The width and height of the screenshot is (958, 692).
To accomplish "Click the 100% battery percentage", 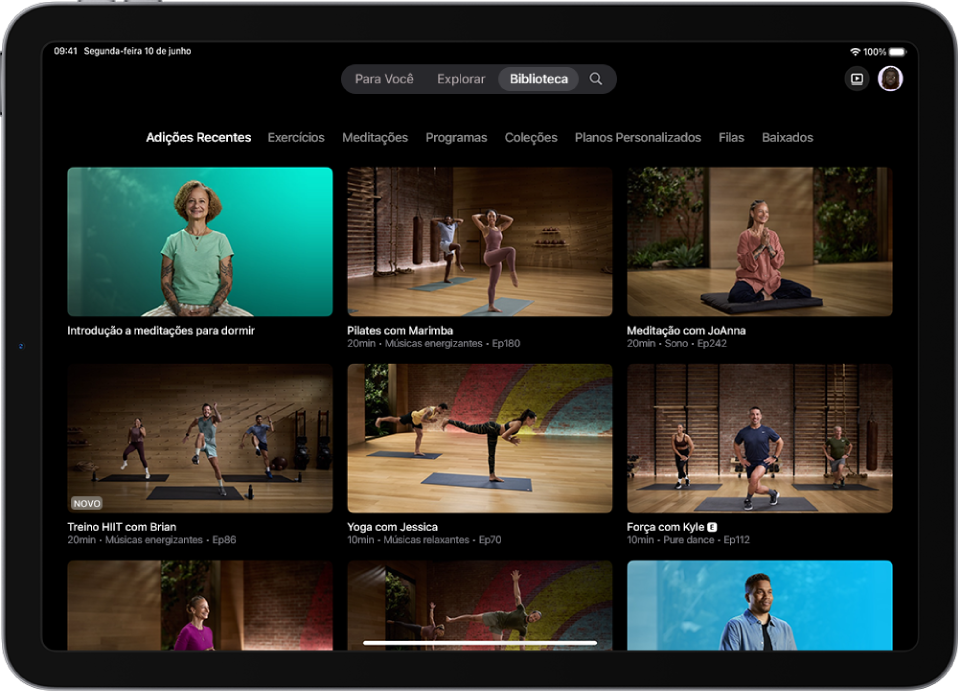I will pyautogui.click(x=874, y=52).
